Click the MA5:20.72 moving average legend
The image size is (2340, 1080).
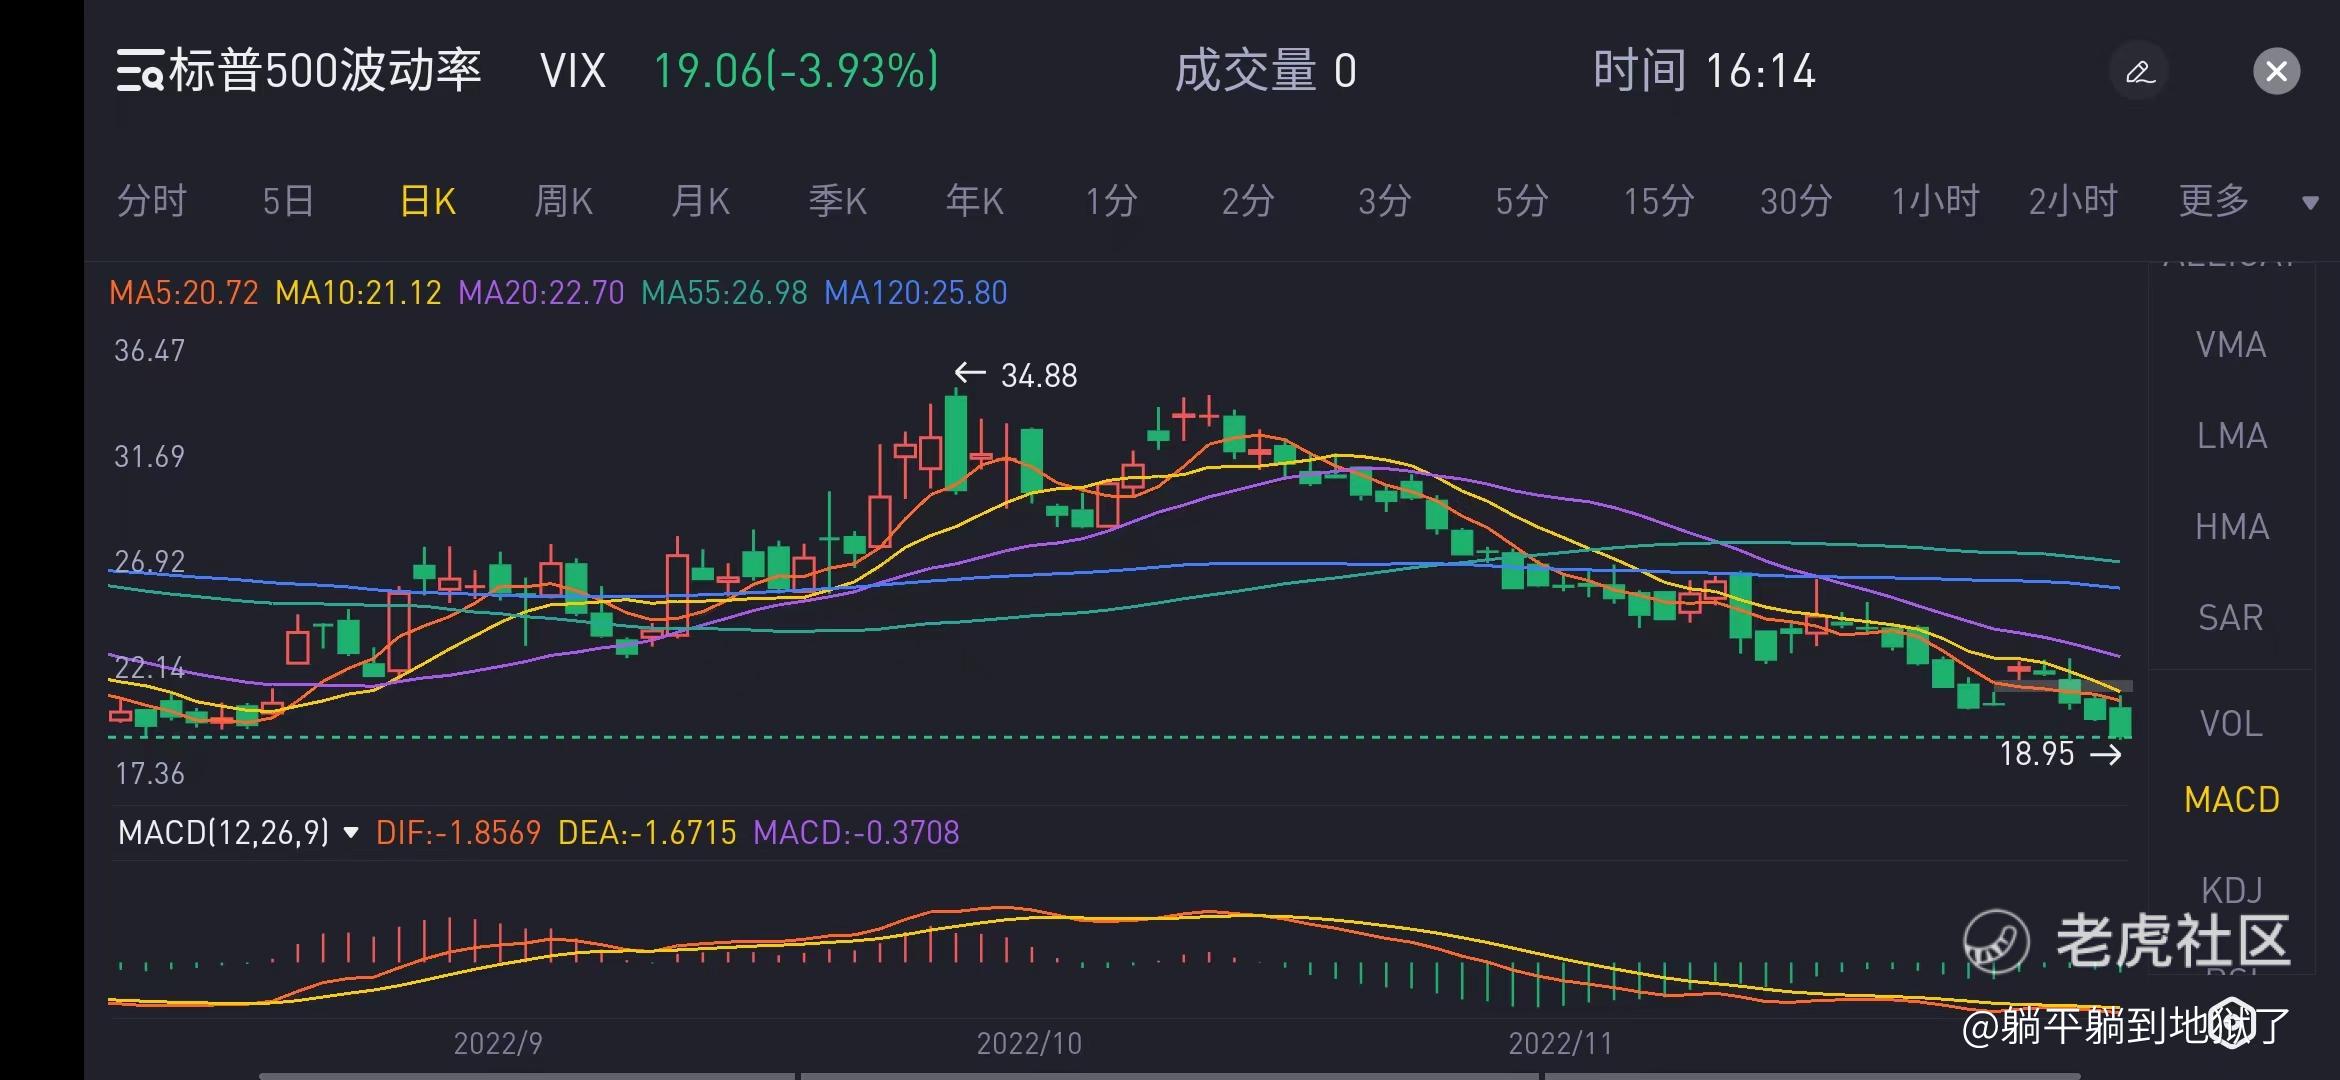(x=184, y=293)
